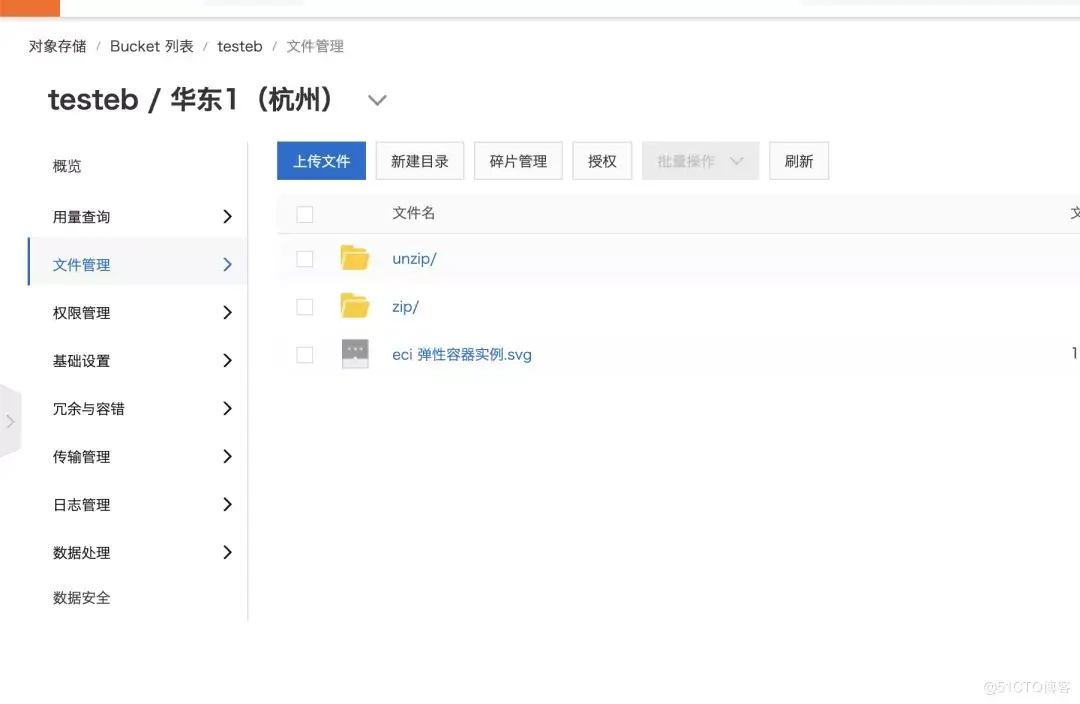Image resolution: width=1080 pixels, height=704 pixels.
Task: Open the 概览 sidebar item
Action: 67,166
